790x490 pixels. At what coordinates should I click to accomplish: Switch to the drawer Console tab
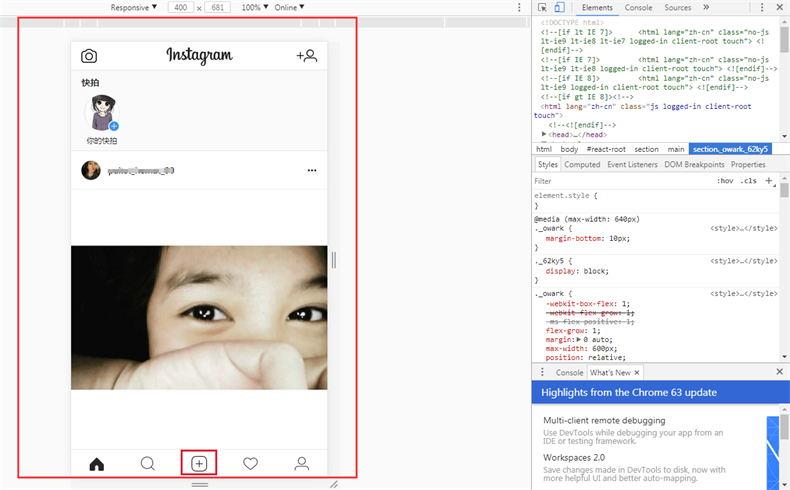coord(569,373)
